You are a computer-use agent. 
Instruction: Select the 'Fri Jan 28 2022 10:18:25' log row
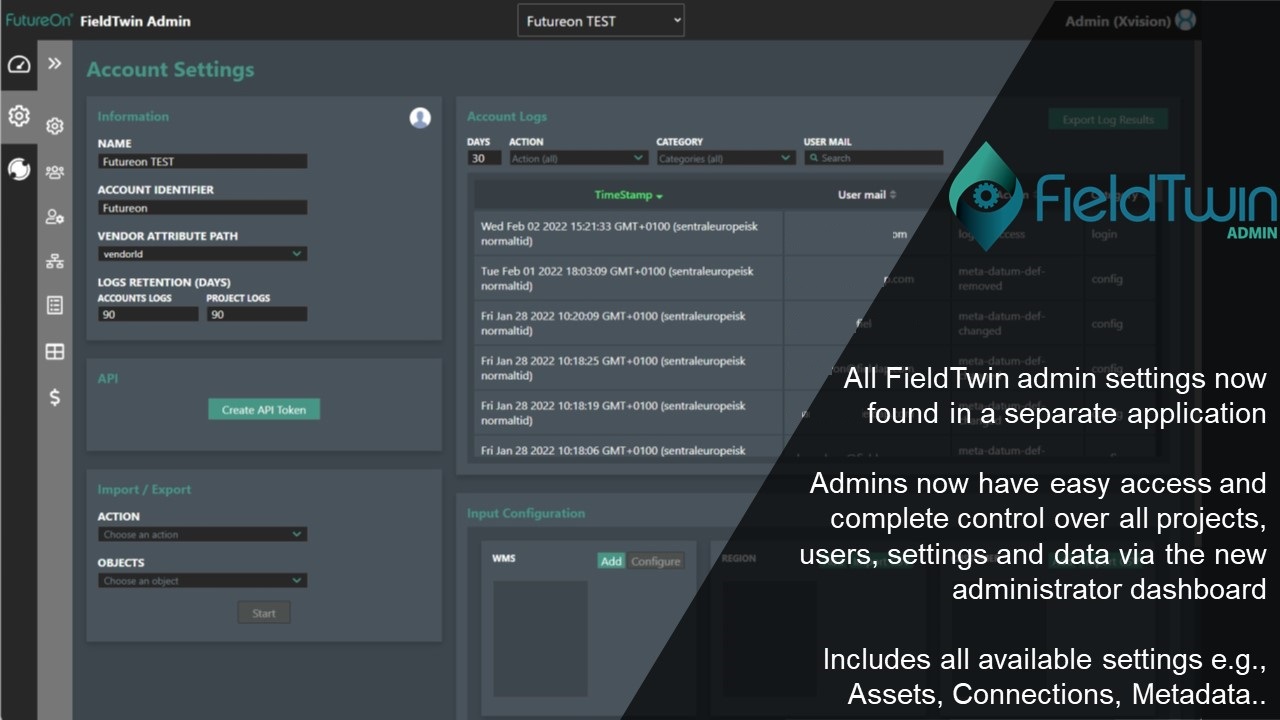(814, 368)
